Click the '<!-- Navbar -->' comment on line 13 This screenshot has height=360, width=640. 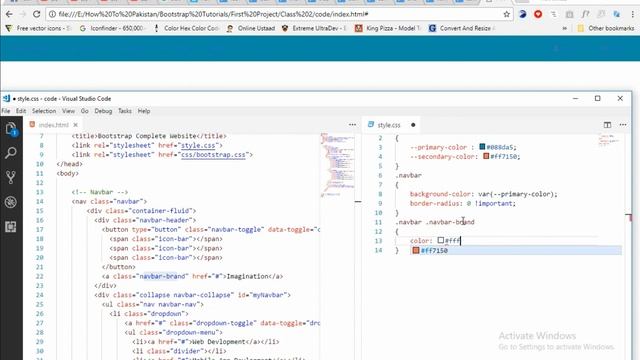tap(100, 192)
